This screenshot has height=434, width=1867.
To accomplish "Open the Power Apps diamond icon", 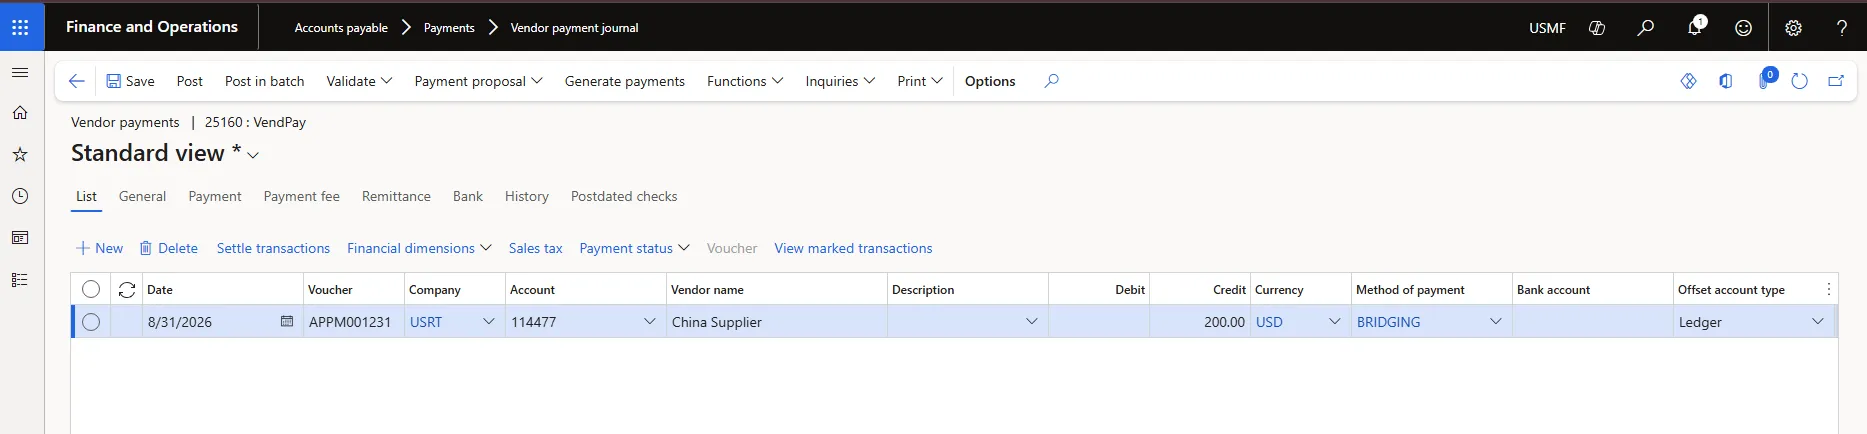I will [1689, 81].
